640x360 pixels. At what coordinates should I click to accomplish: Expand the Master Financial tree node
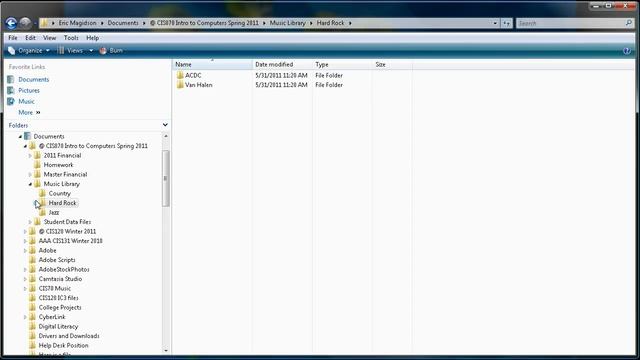click(30, 175)
